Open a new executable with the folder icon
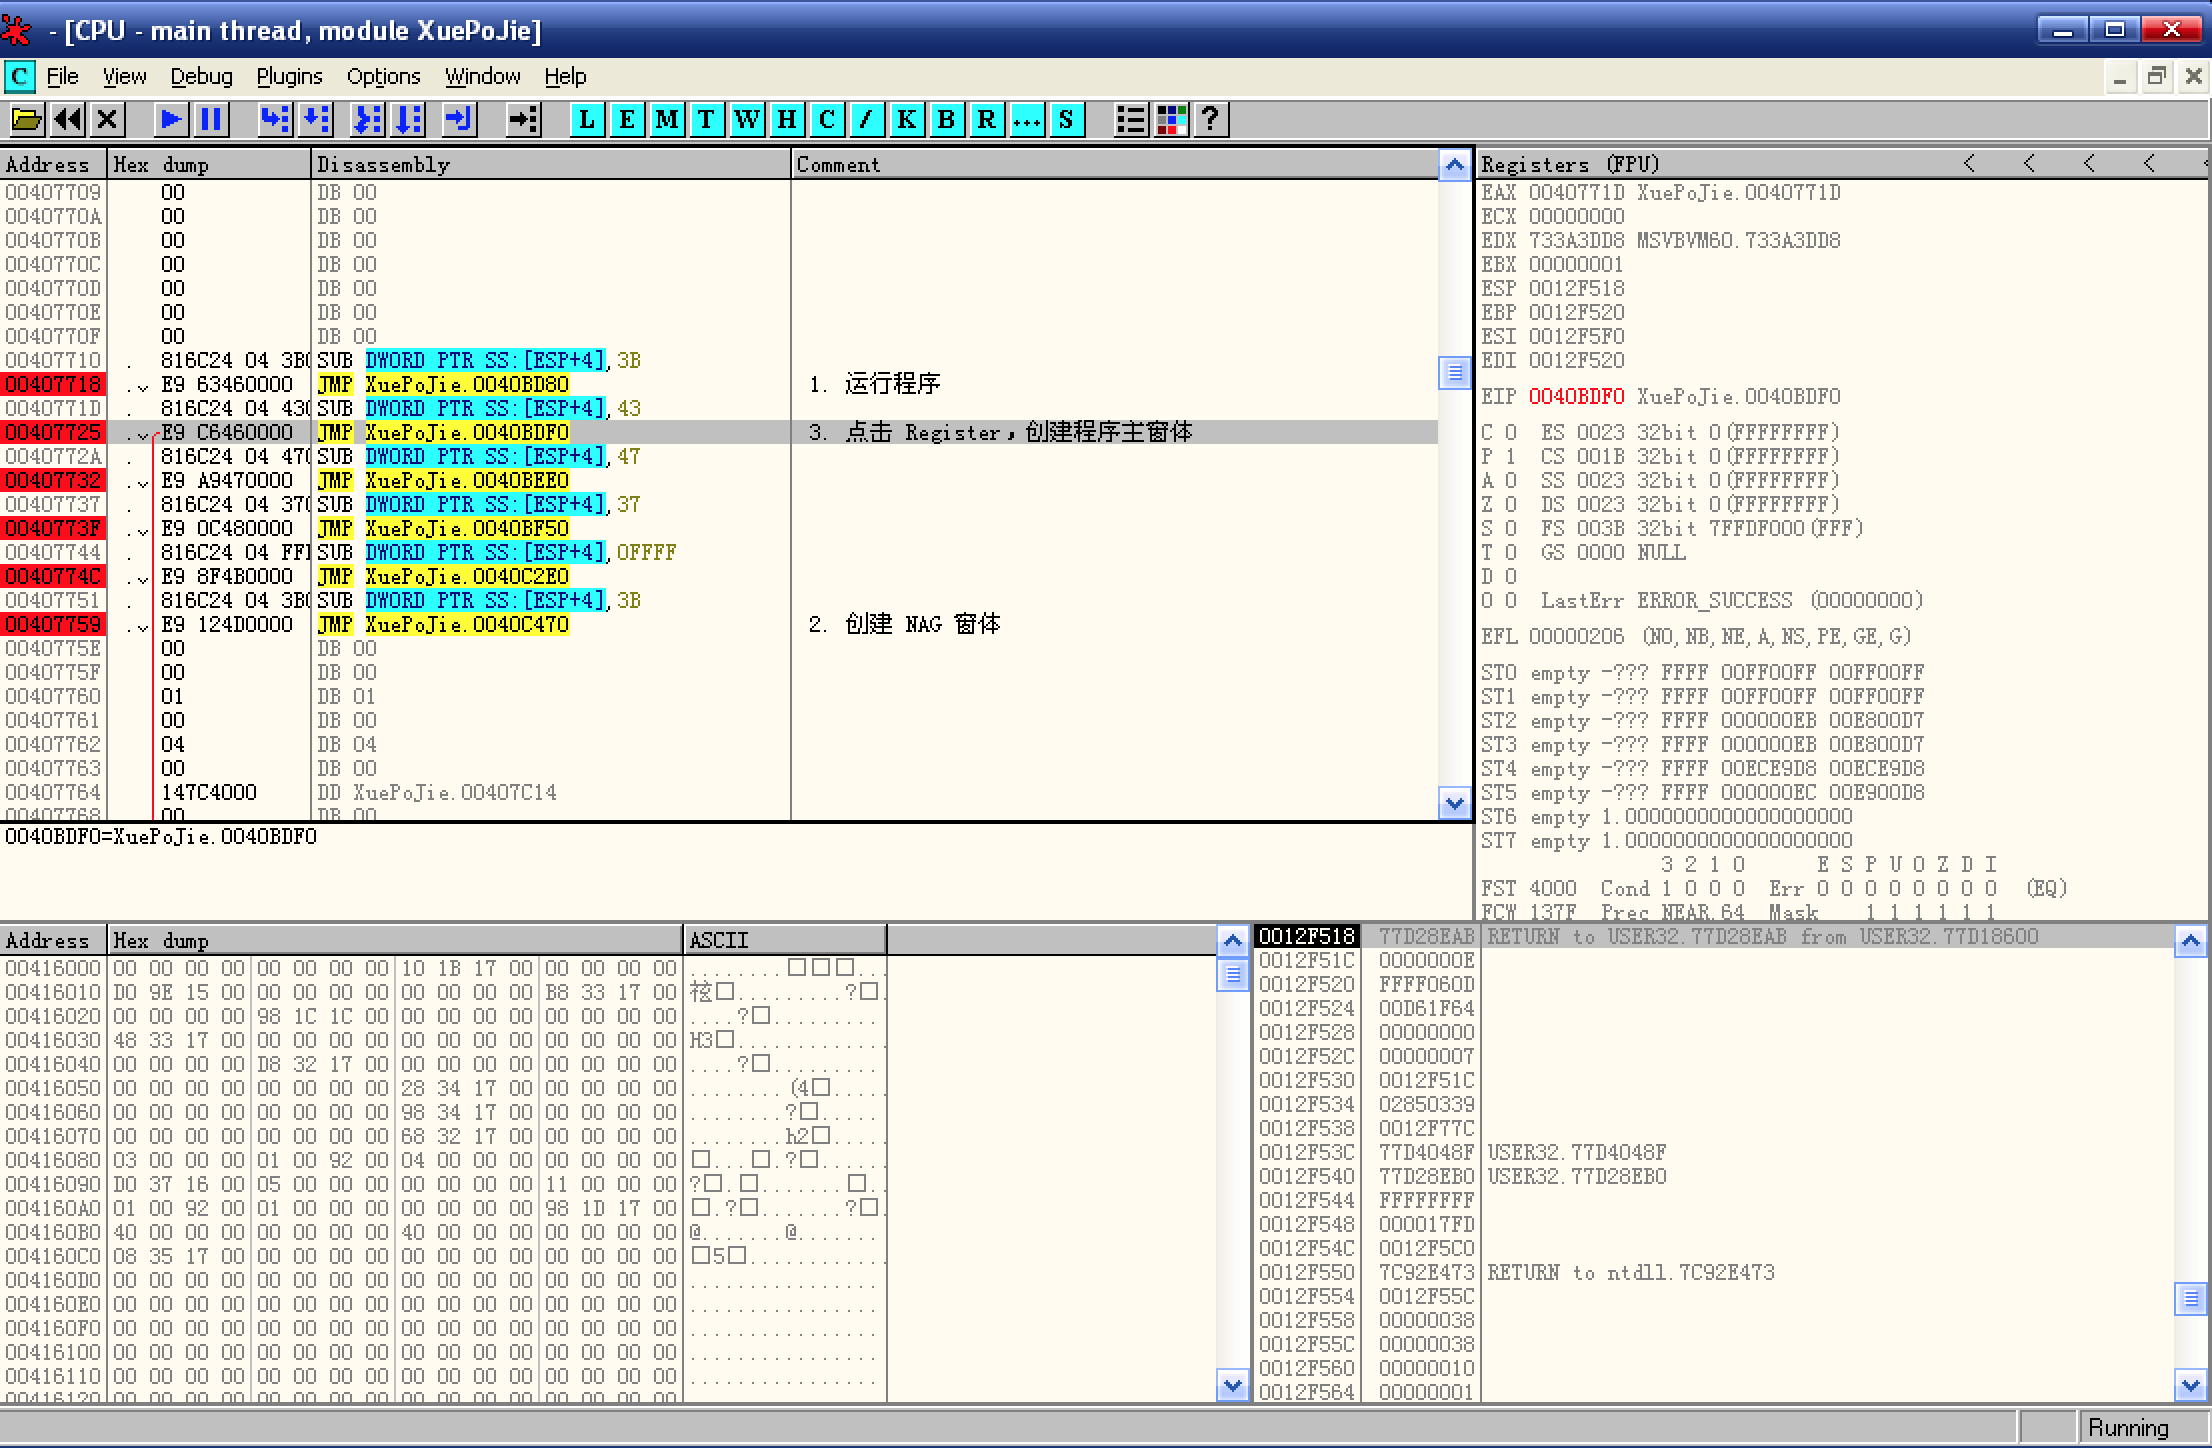Image resolution: width=2212 pixels, height=1448 pixels. pos(27,119)
